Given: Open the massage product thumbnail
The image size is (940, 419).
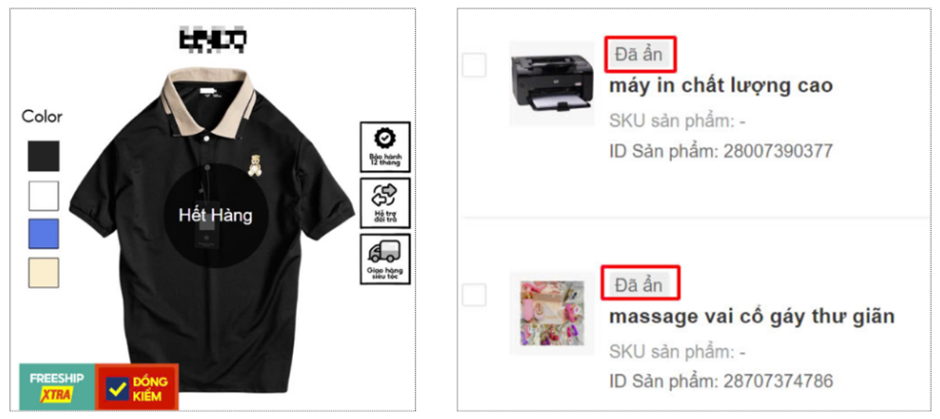Looking at the screenshot, I should [552, 313].
